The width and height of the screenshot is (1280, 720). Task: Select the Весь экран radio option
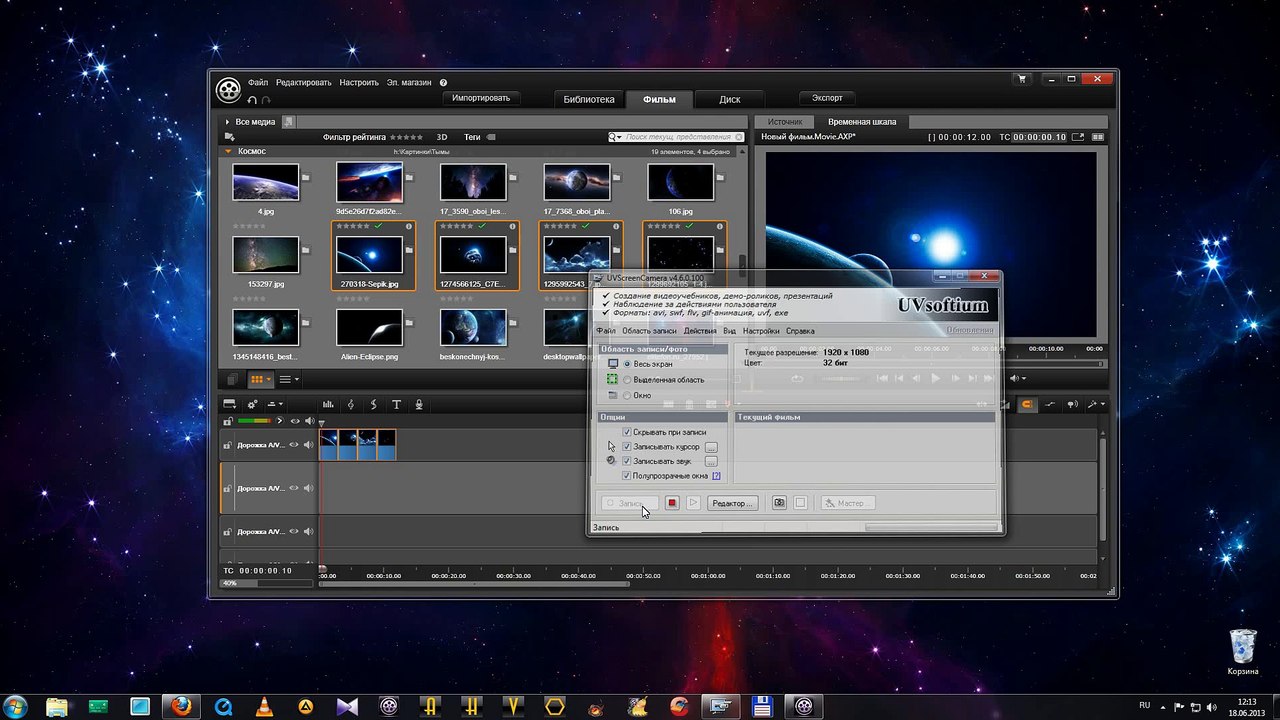coord(627,364)
